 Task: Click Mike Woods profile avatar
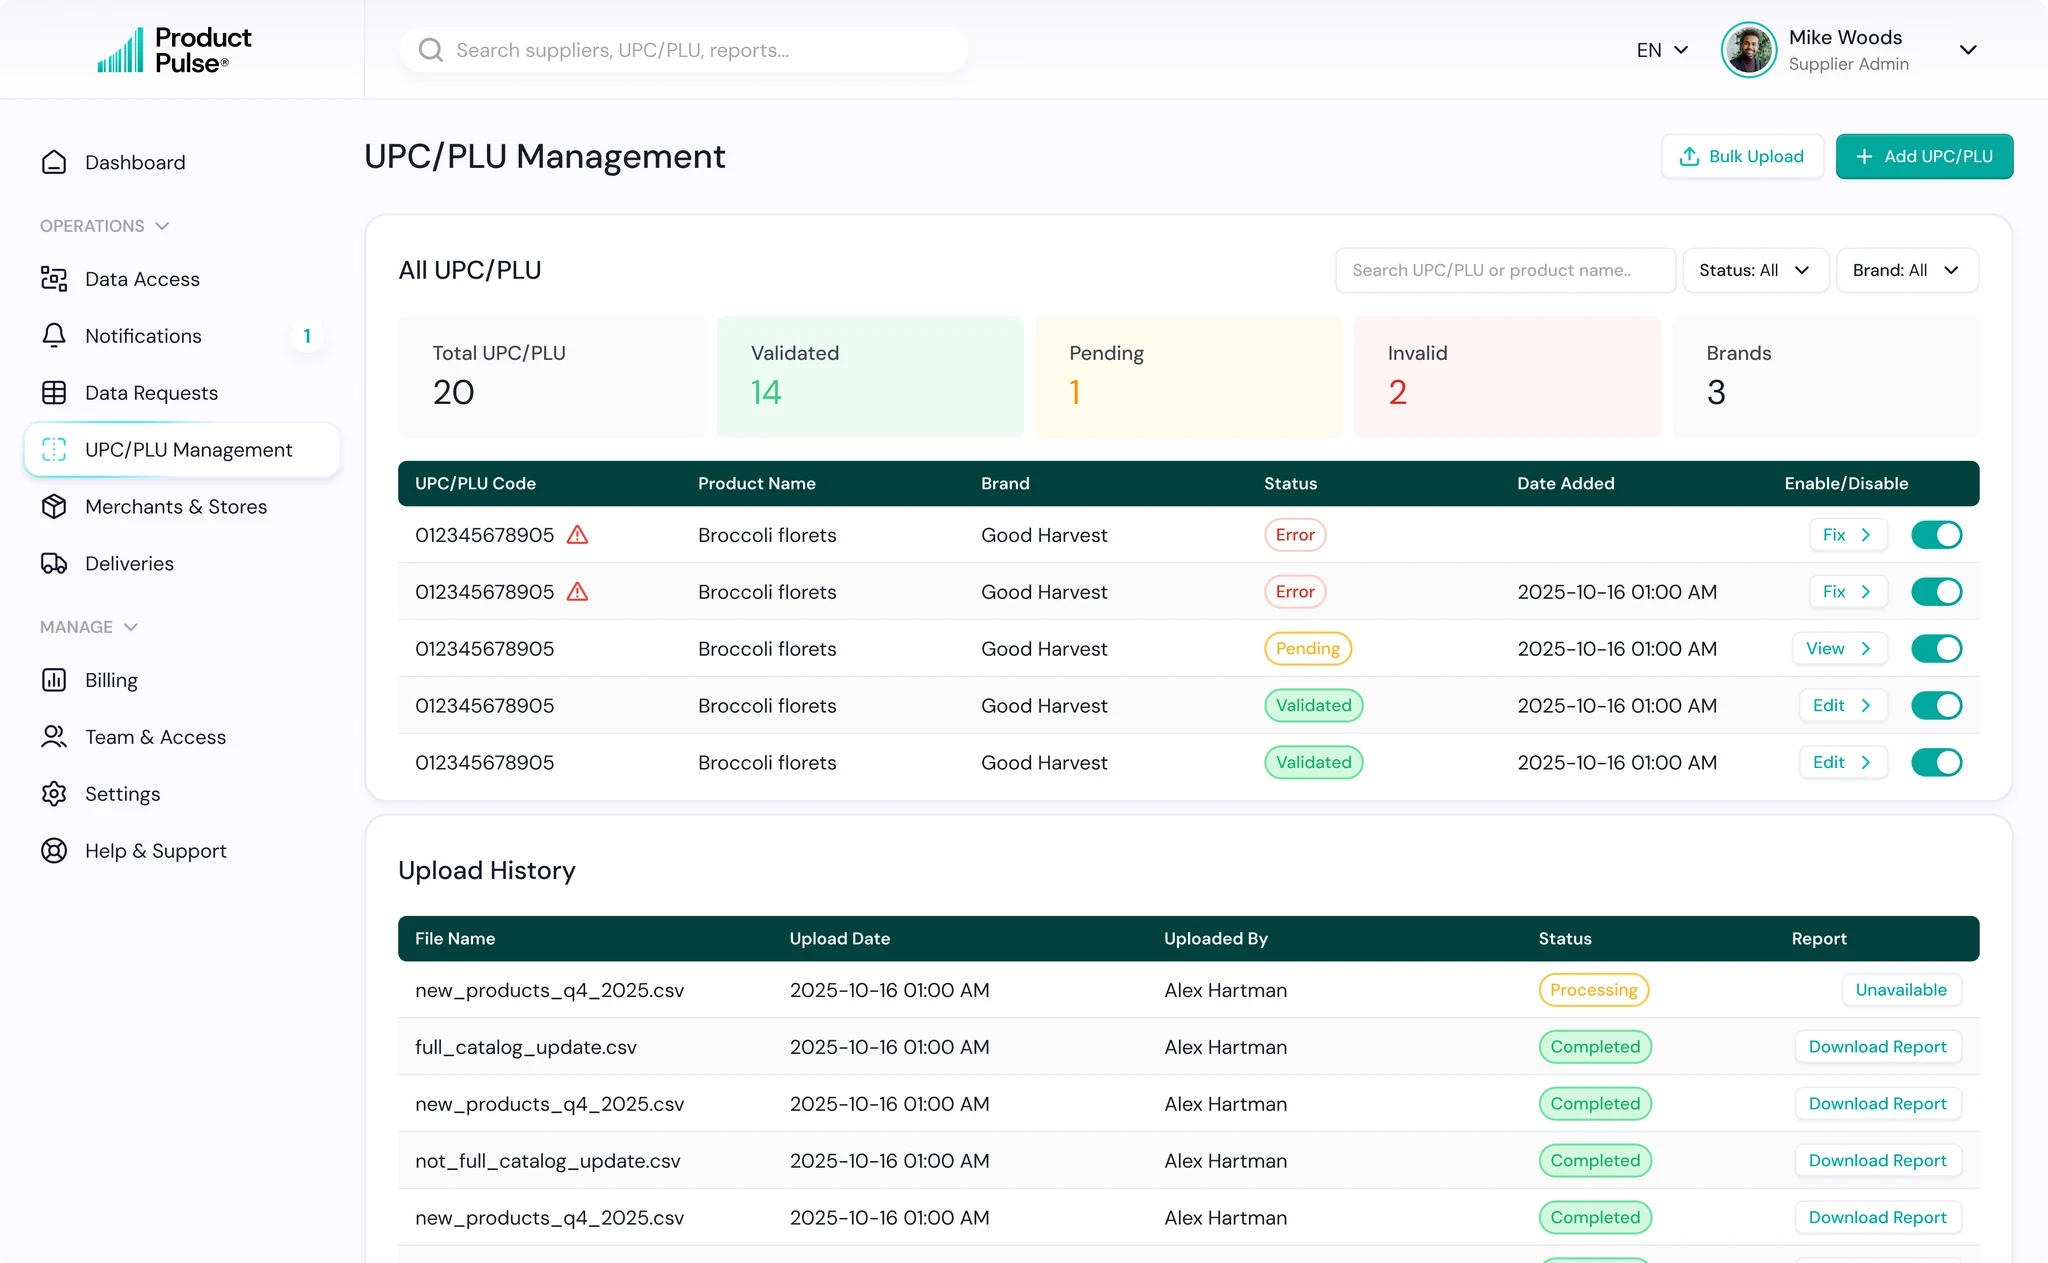[1749, 50]
